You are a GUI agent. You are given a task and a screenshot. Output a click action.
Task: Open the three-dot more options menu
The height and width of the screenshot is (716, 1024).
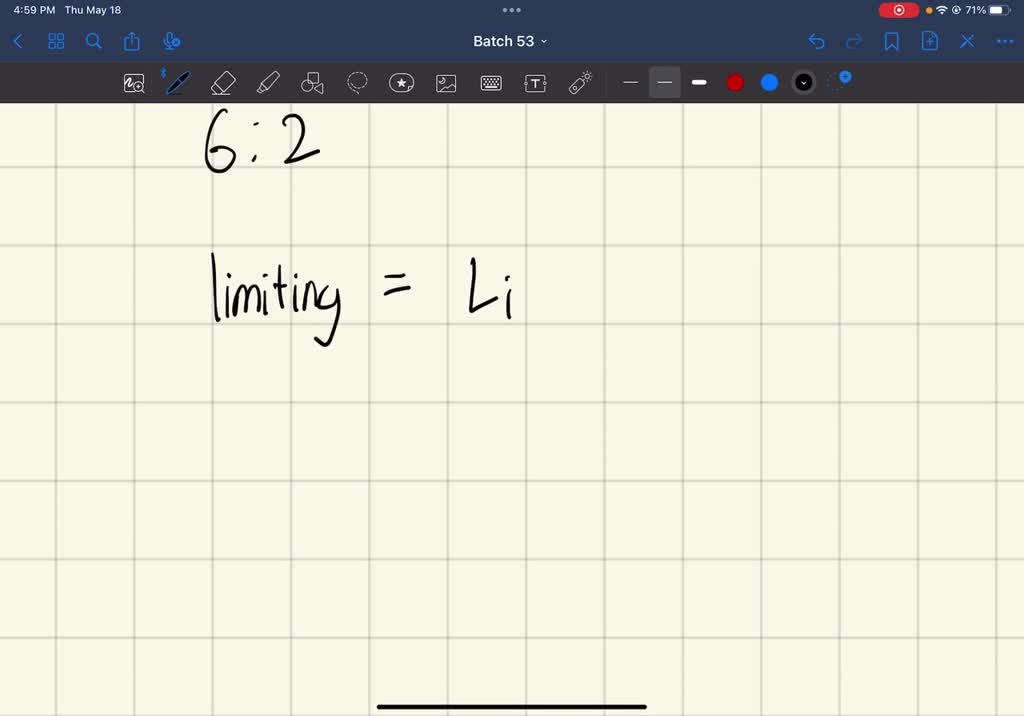[1004, 41]
